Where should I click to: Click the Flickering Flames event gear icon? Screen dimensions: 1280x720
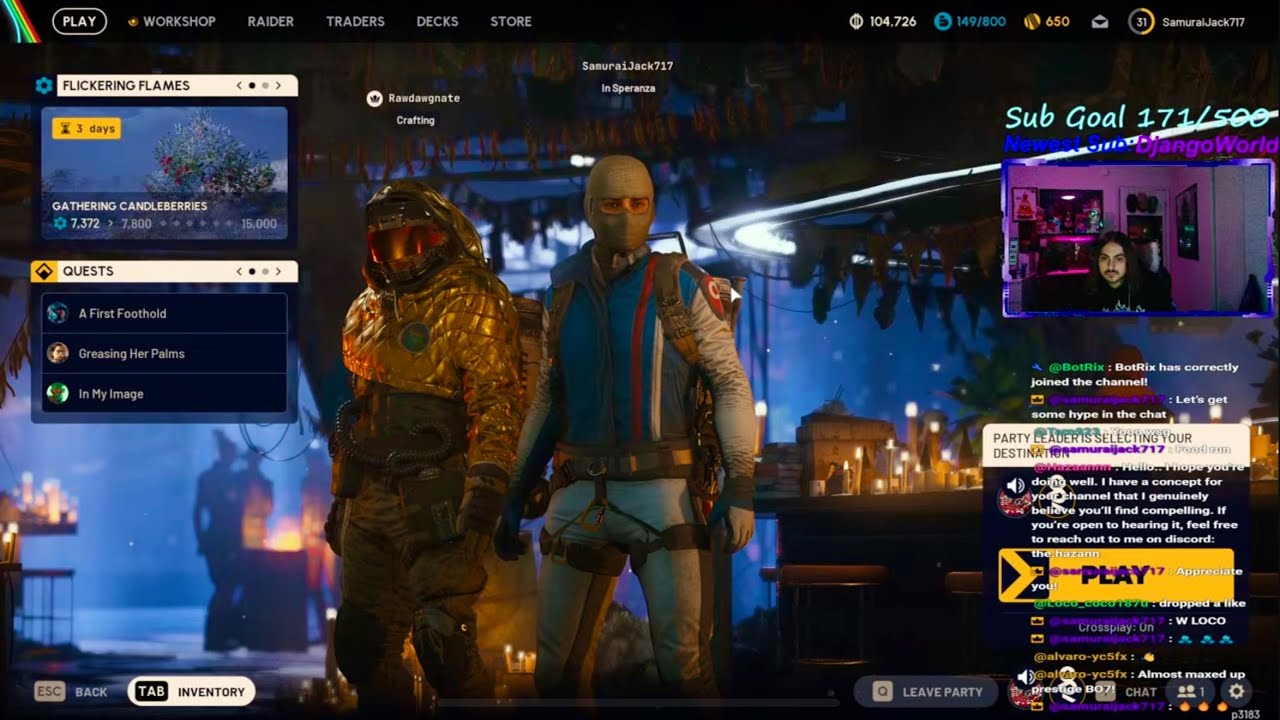click(x=44, y=86)
